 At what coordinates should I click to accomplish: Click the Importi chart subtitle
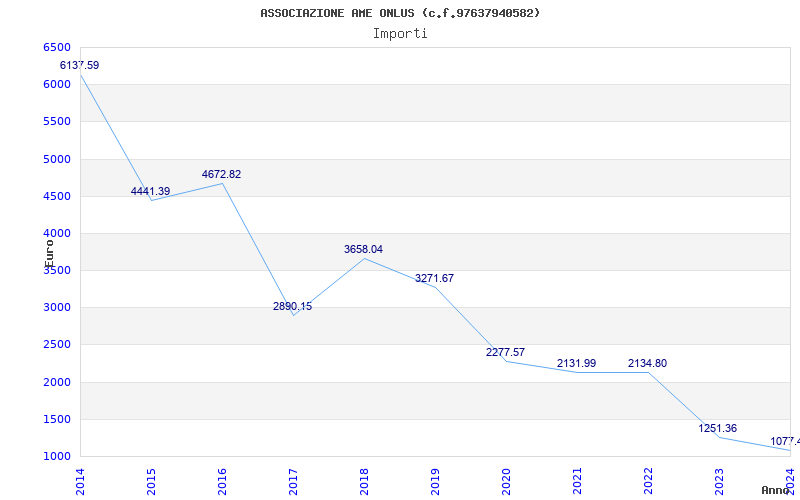(x=400, y=34)
